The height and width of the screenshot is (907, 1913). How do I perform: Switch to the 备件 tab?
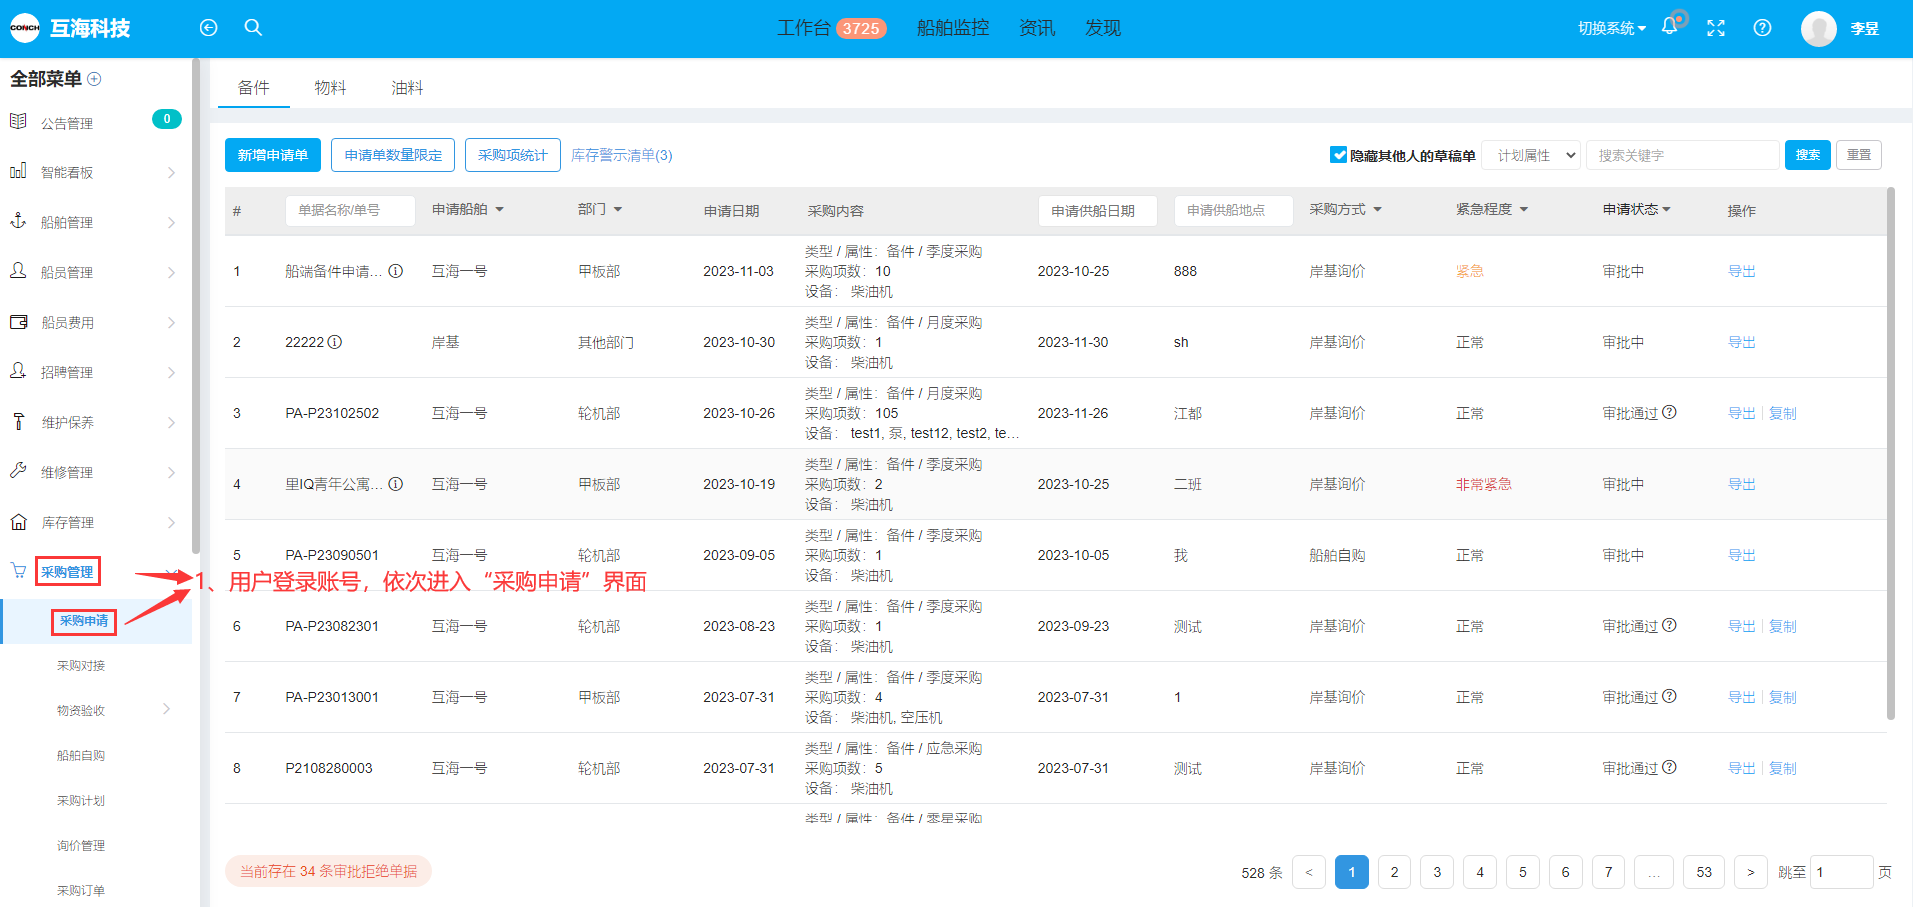pos(254,88)
